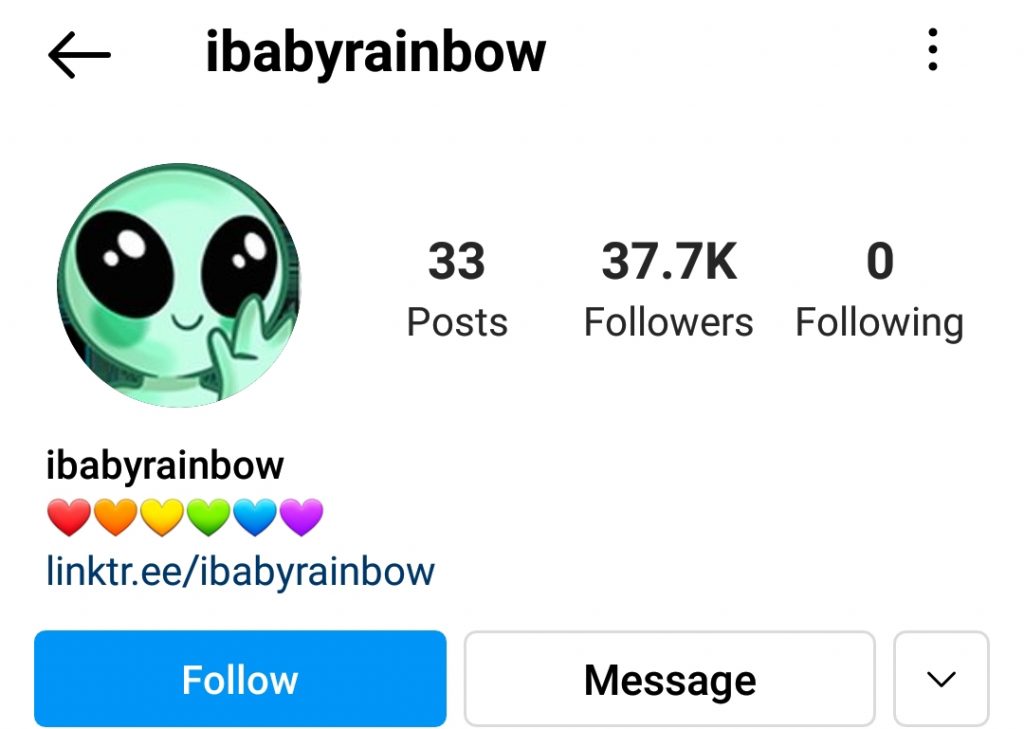Select the bold ibabyrainbow display name
The width and height of the screenshot is (1024, 729).
165,466
